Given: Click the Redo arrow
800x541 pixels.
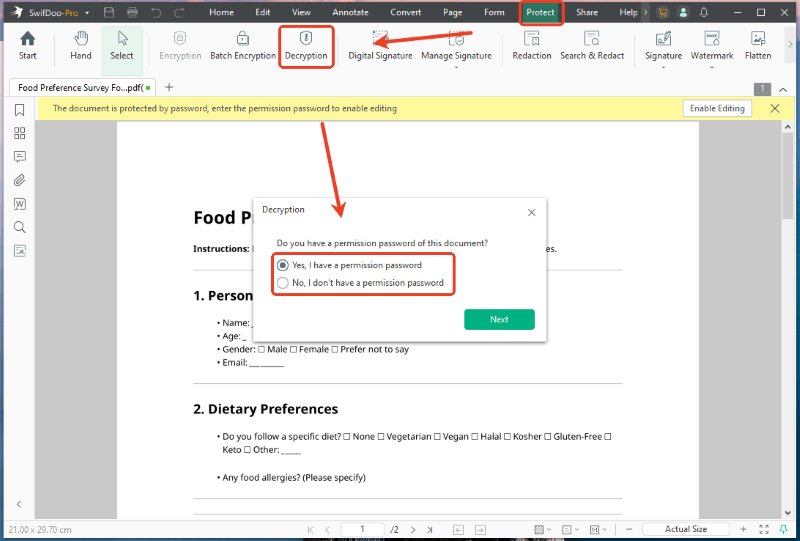Looking at the screenshot, I should (x=179, y=12).
